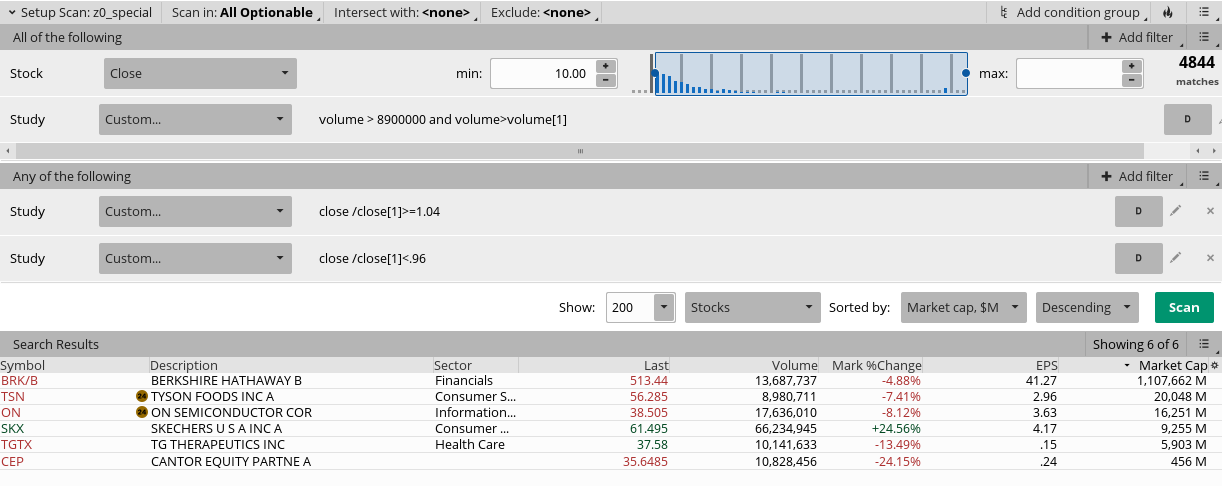Remove the close/close[1]<.96 filter
Viewport: 1222px width, 486px height.
(1210, 258)
